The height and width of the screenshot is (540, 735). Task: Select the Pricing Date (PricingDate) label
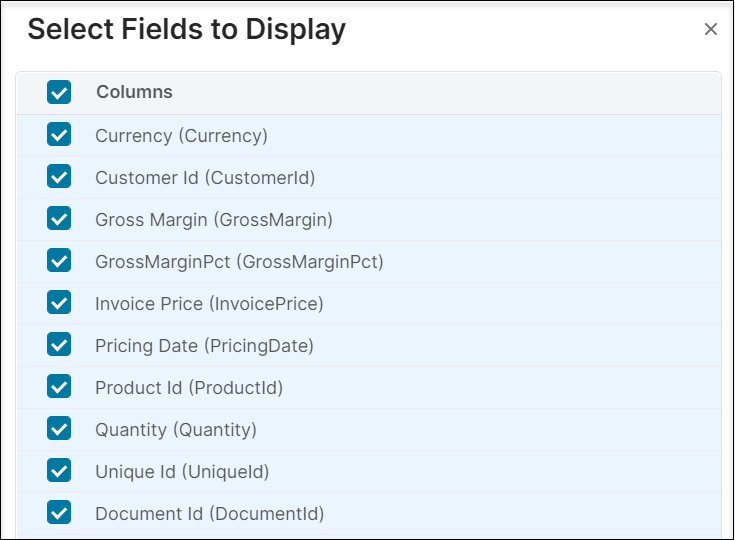[204, 346]
